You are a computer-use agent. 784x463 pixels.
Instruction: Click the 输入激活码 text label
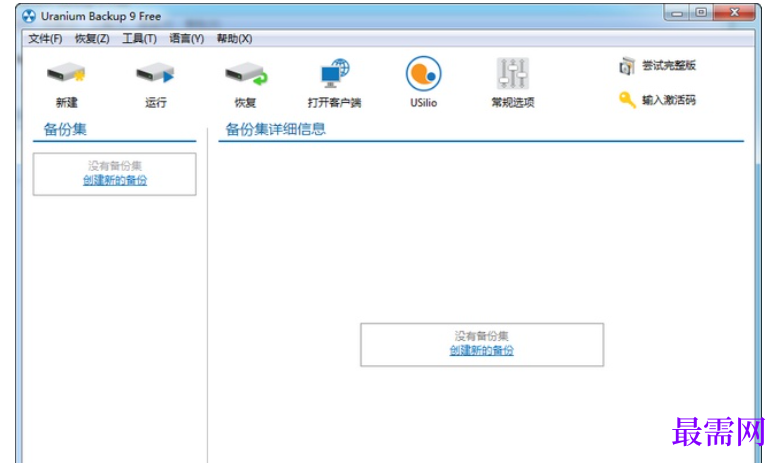pos(669,100)
